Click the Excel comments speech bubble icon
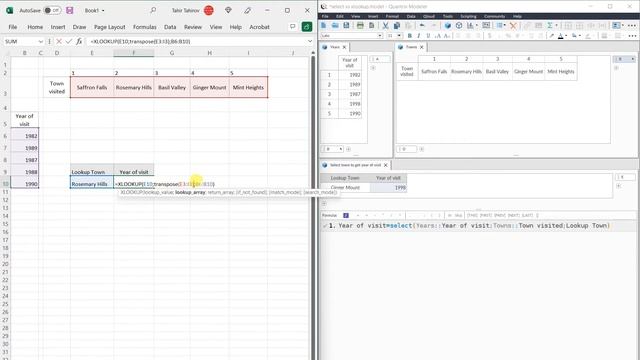Viewport: 640px width, 360px height. 292,27
